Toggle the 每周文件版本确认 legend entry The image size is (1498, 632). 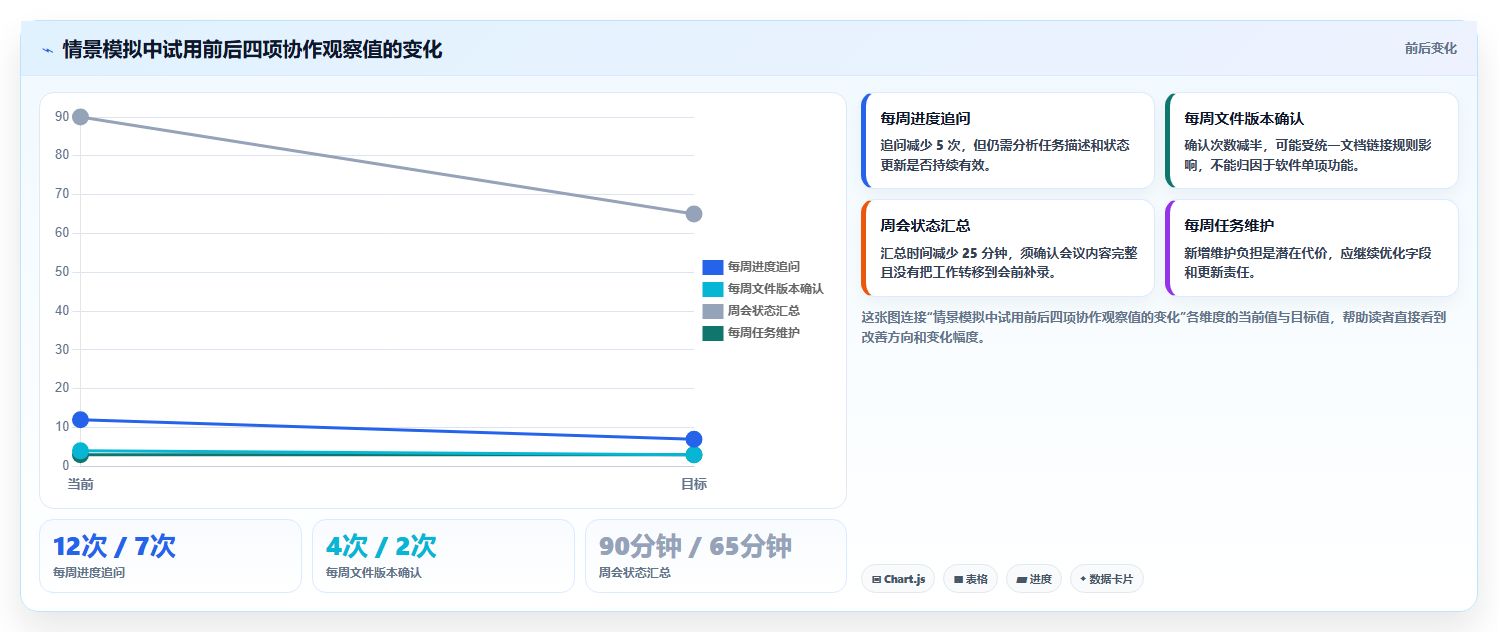(x=763, y=289)
